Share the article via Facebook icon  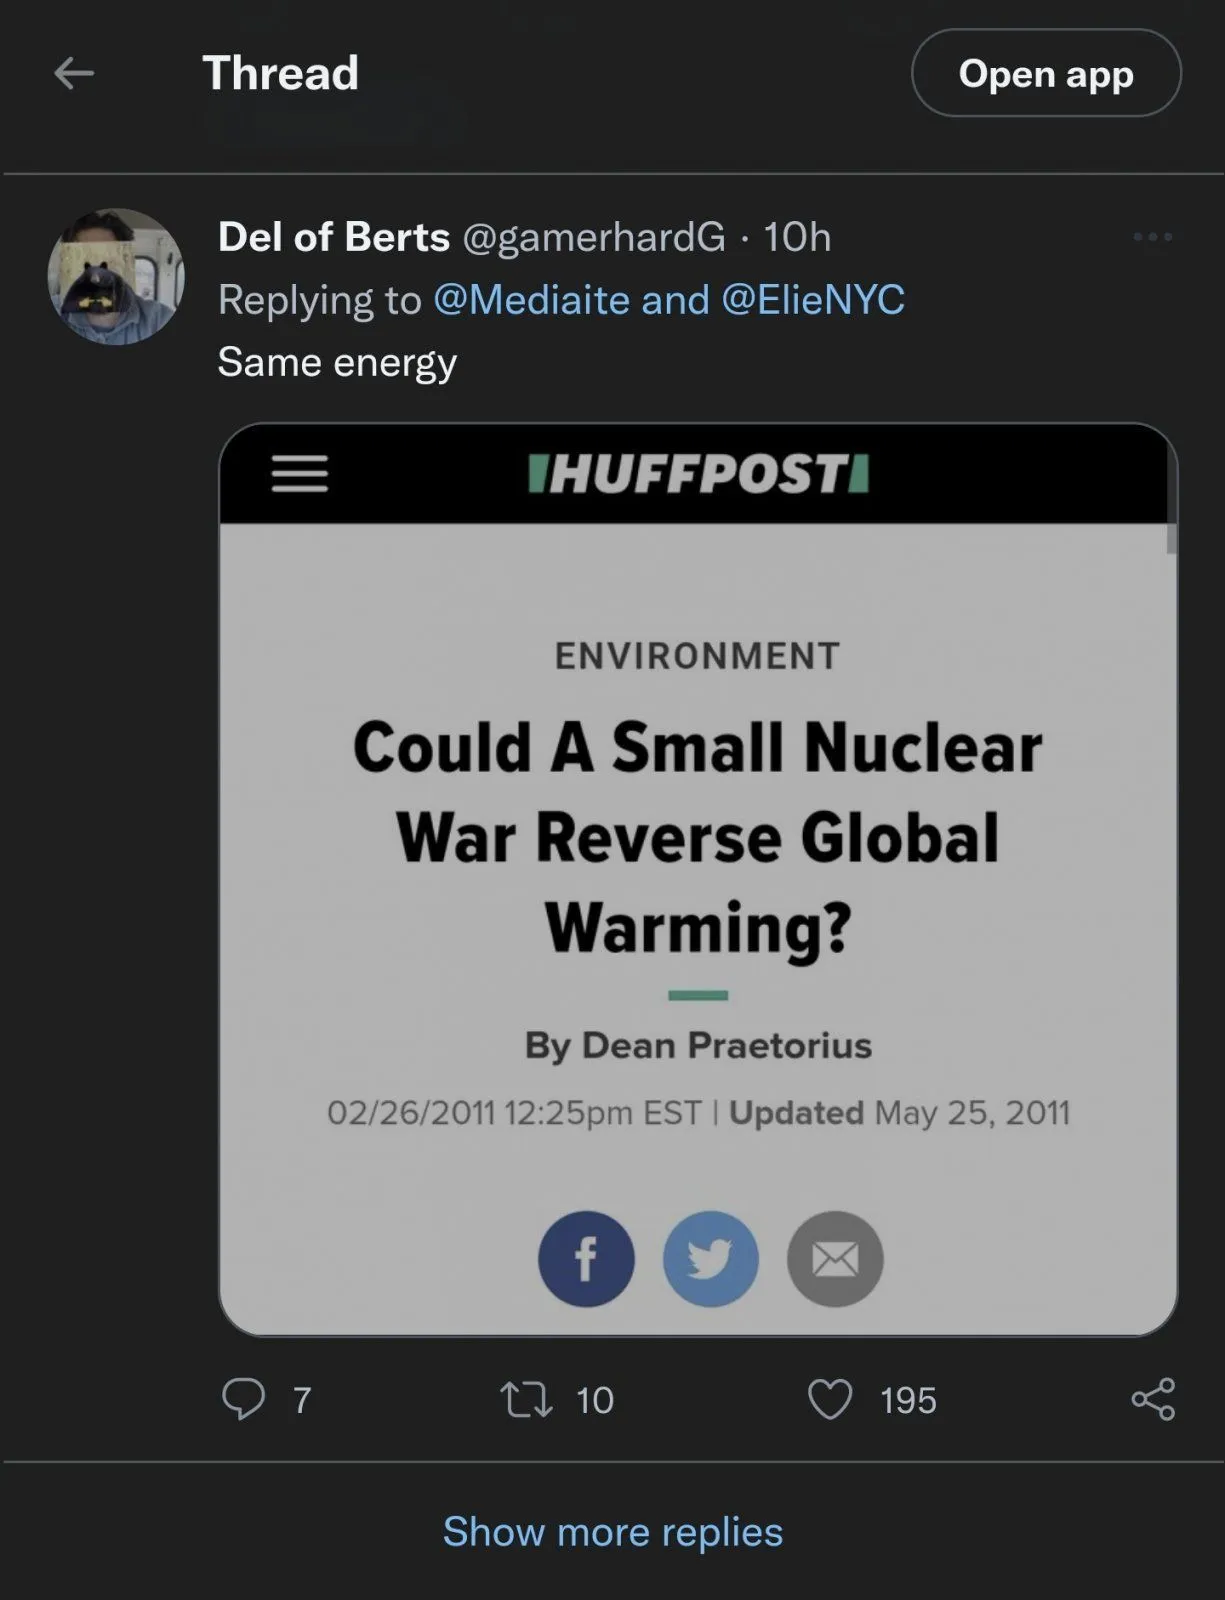point(586,1259)
